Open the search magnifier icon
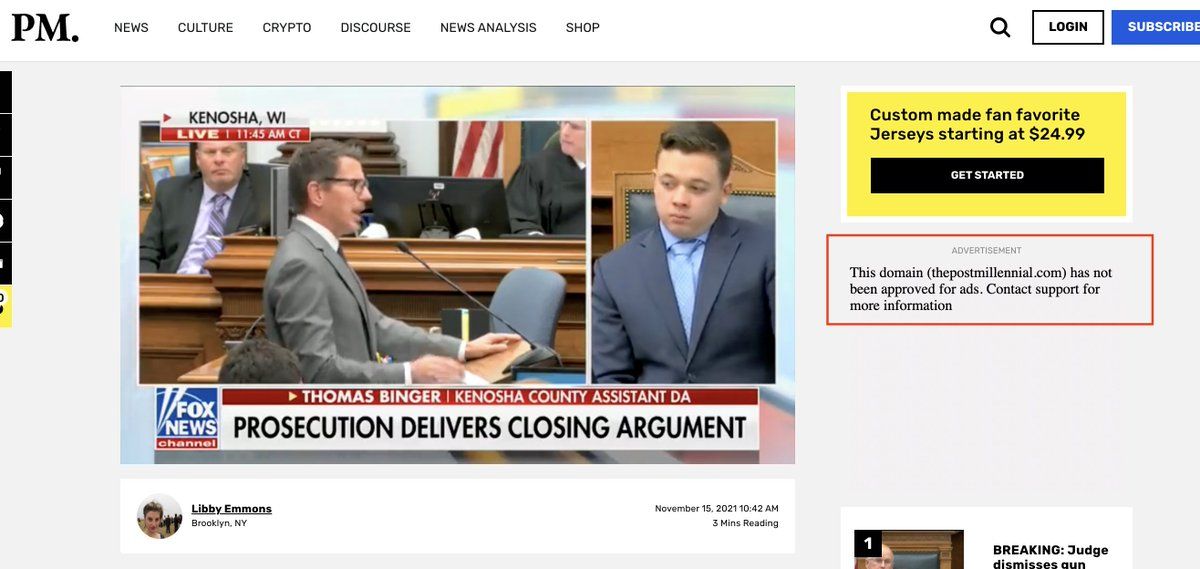 pos(1000,27)
